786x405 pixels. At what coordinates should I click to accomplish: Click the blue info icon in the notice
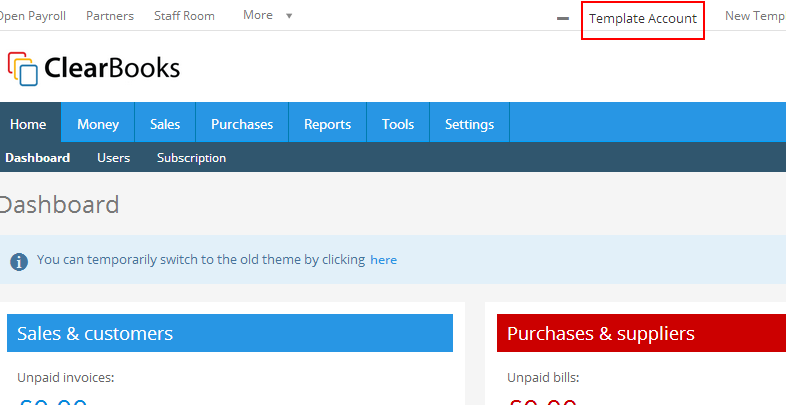click(18, 261)
